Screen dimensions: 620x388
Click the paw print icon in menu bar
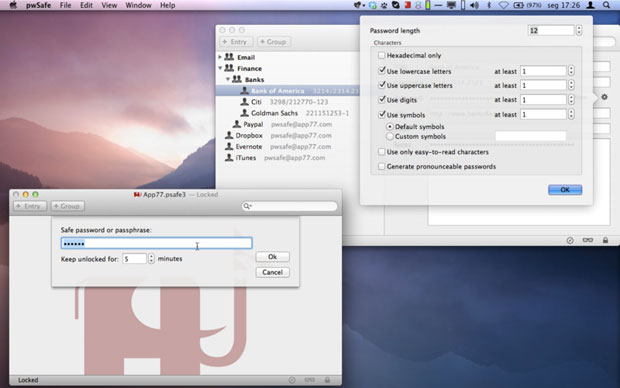pyautogui.click(x=384, y=5)
